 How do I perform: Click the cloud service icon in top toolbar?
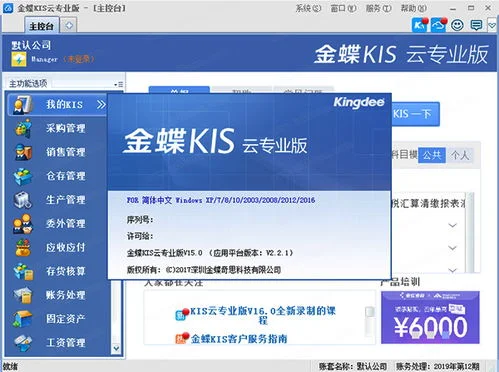[438, 25]
